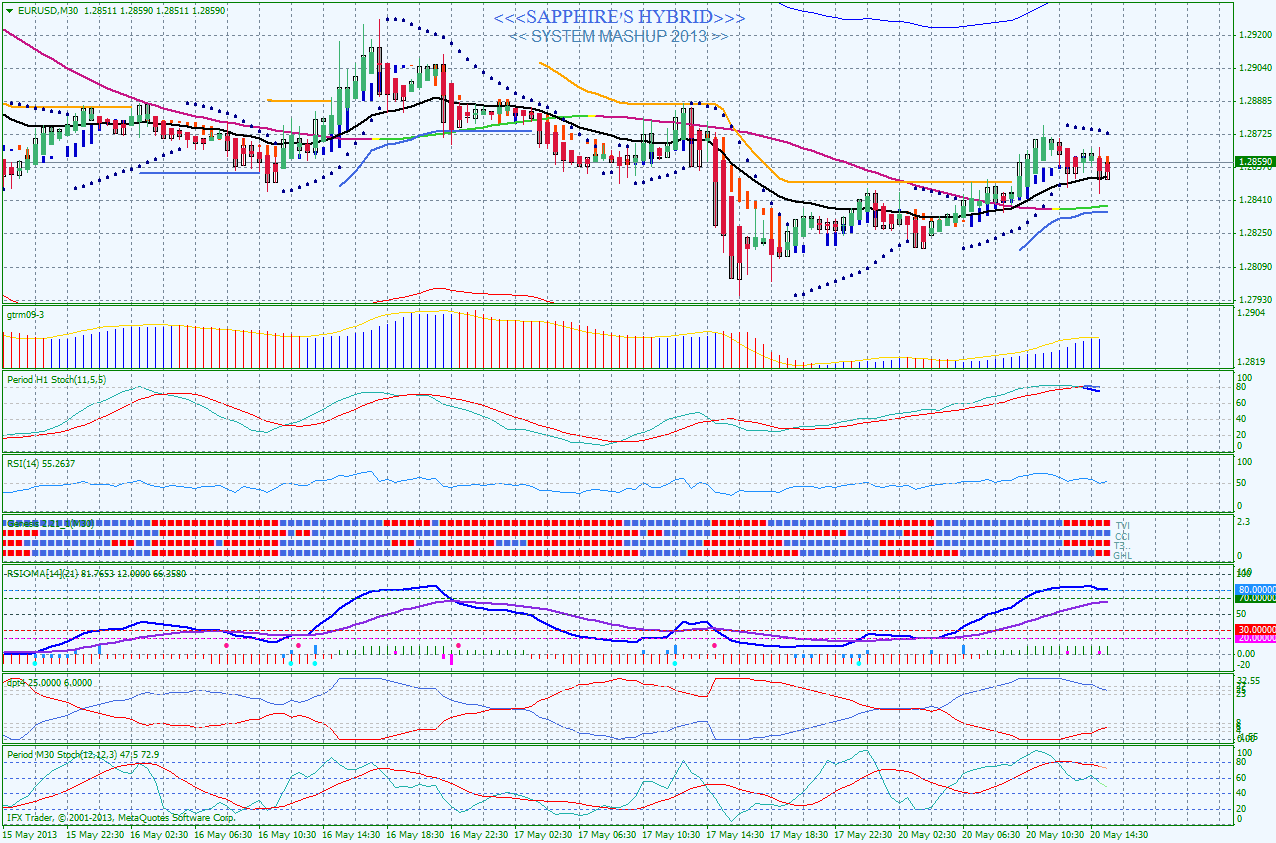
Task: Select the <<<SAPPHIRE'S HYBRID>>> title text
Action: point(619,17)
